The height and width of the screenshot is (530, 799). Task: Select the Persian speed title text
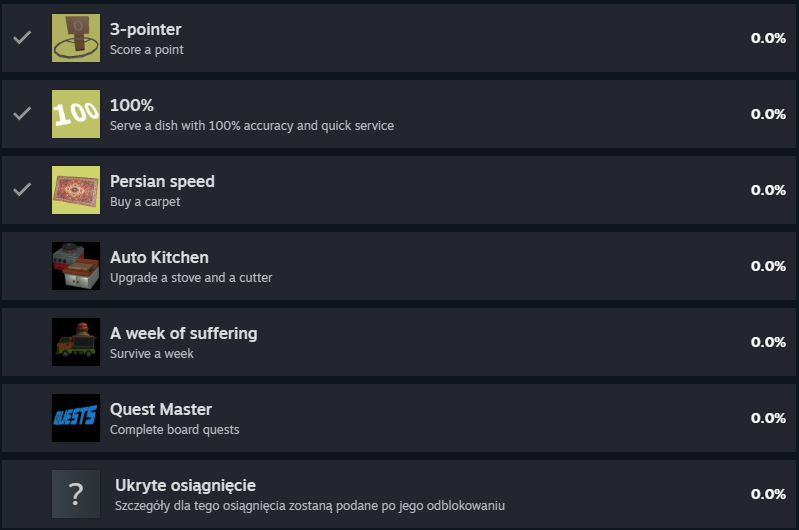pyautogui.click(x=163, y=181)
